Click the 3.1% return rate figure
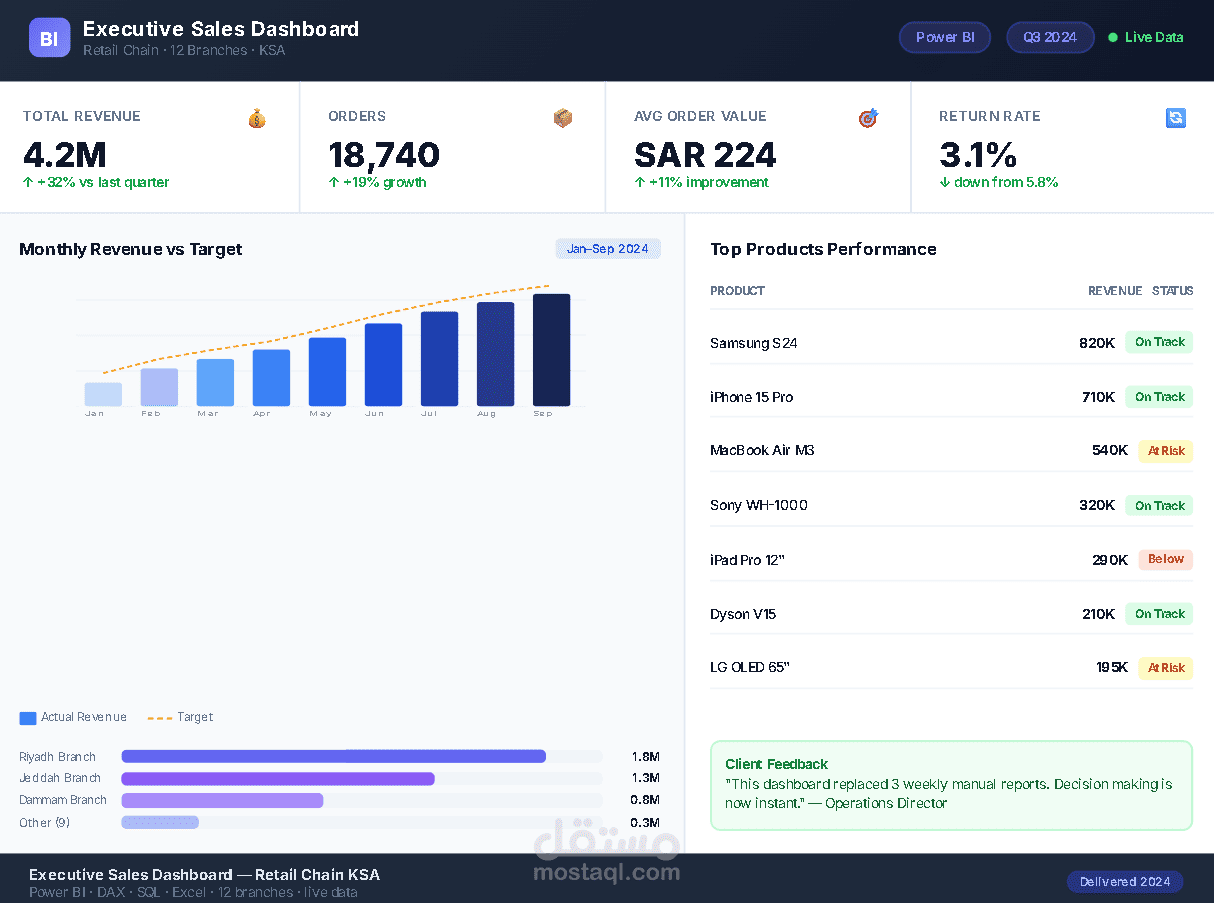This screenshot has width=1214, height=903. click(x=978, y=155)
